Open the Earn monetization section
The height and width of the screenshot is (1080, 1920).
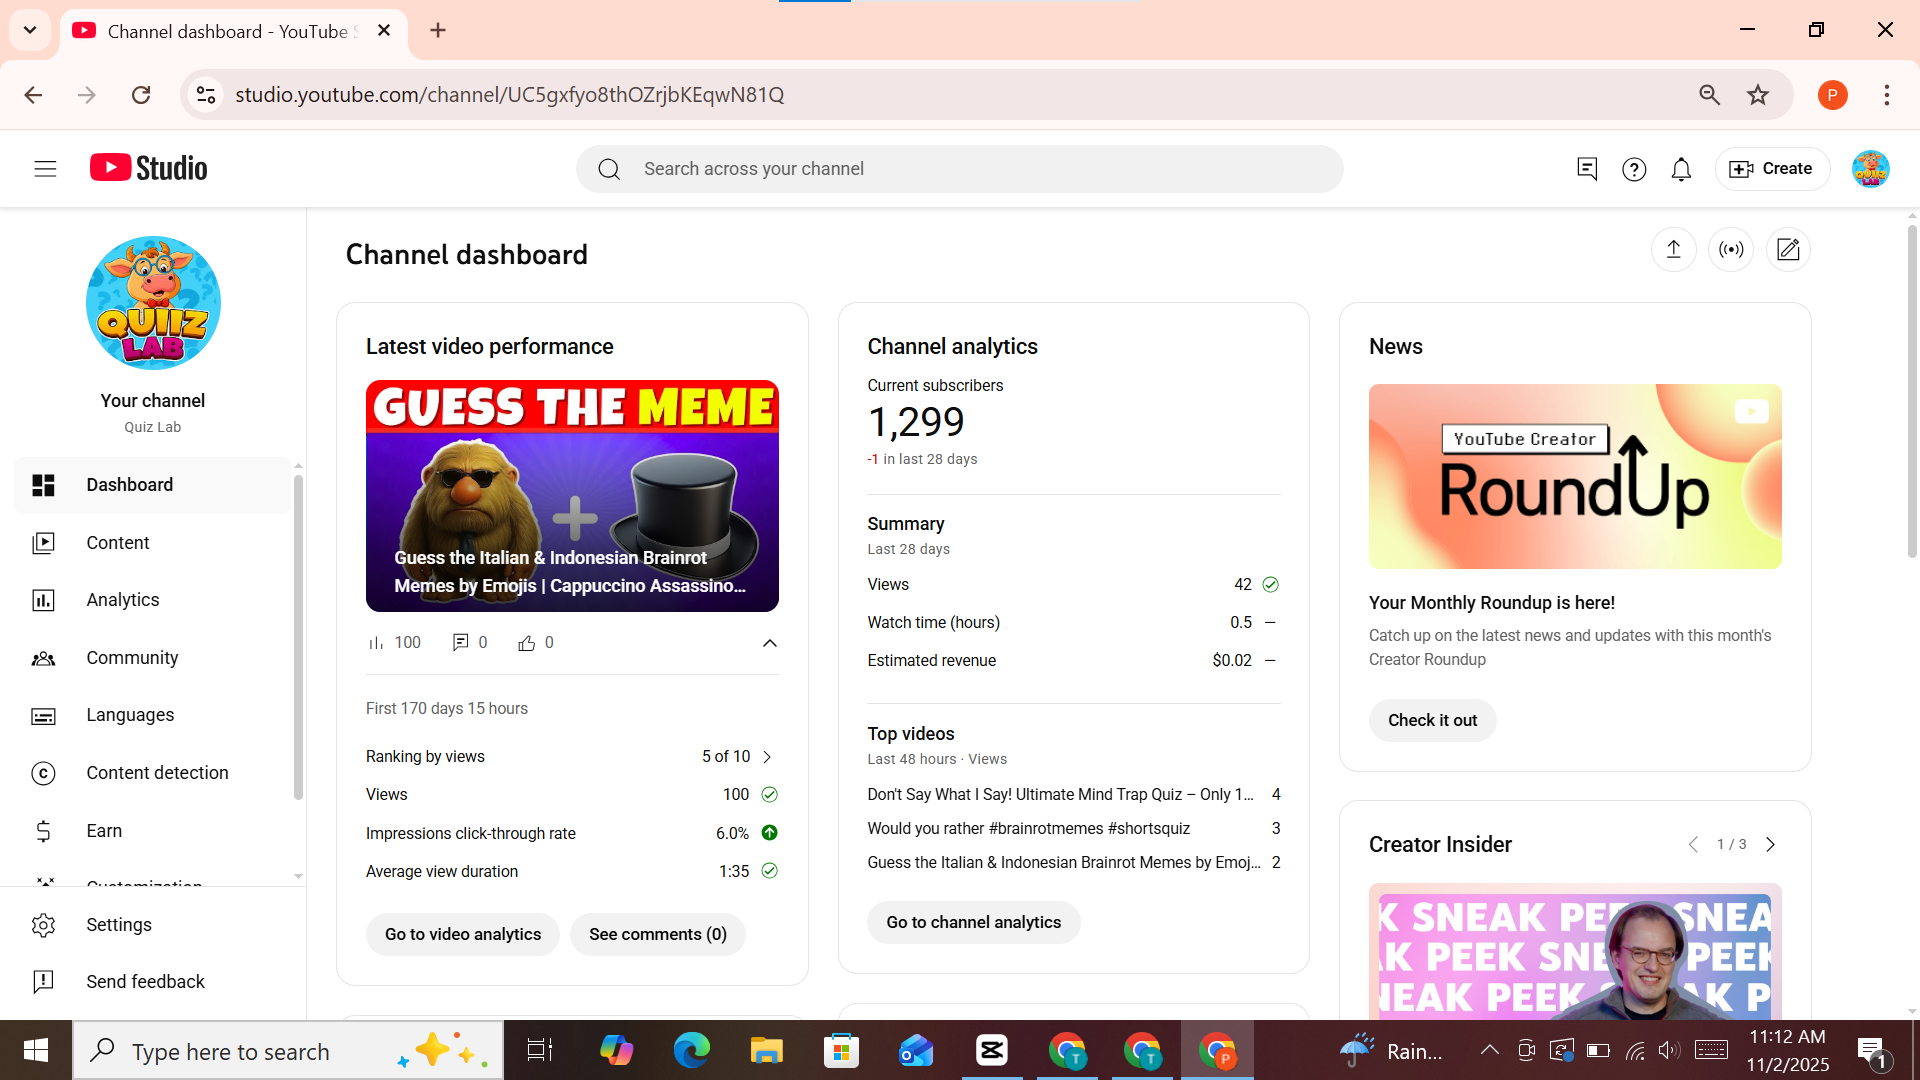pos(103,830)
